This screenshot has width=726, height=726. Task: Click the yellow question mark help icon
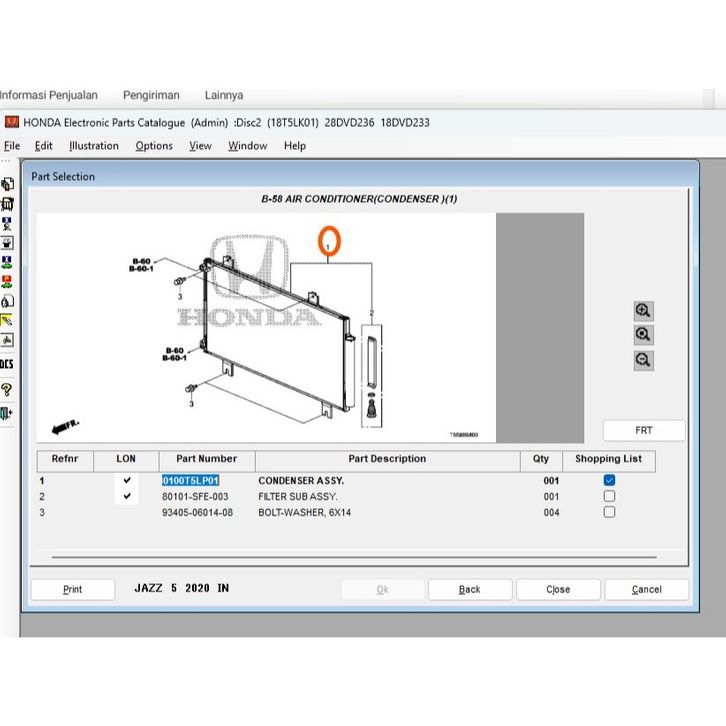[7, 389]
